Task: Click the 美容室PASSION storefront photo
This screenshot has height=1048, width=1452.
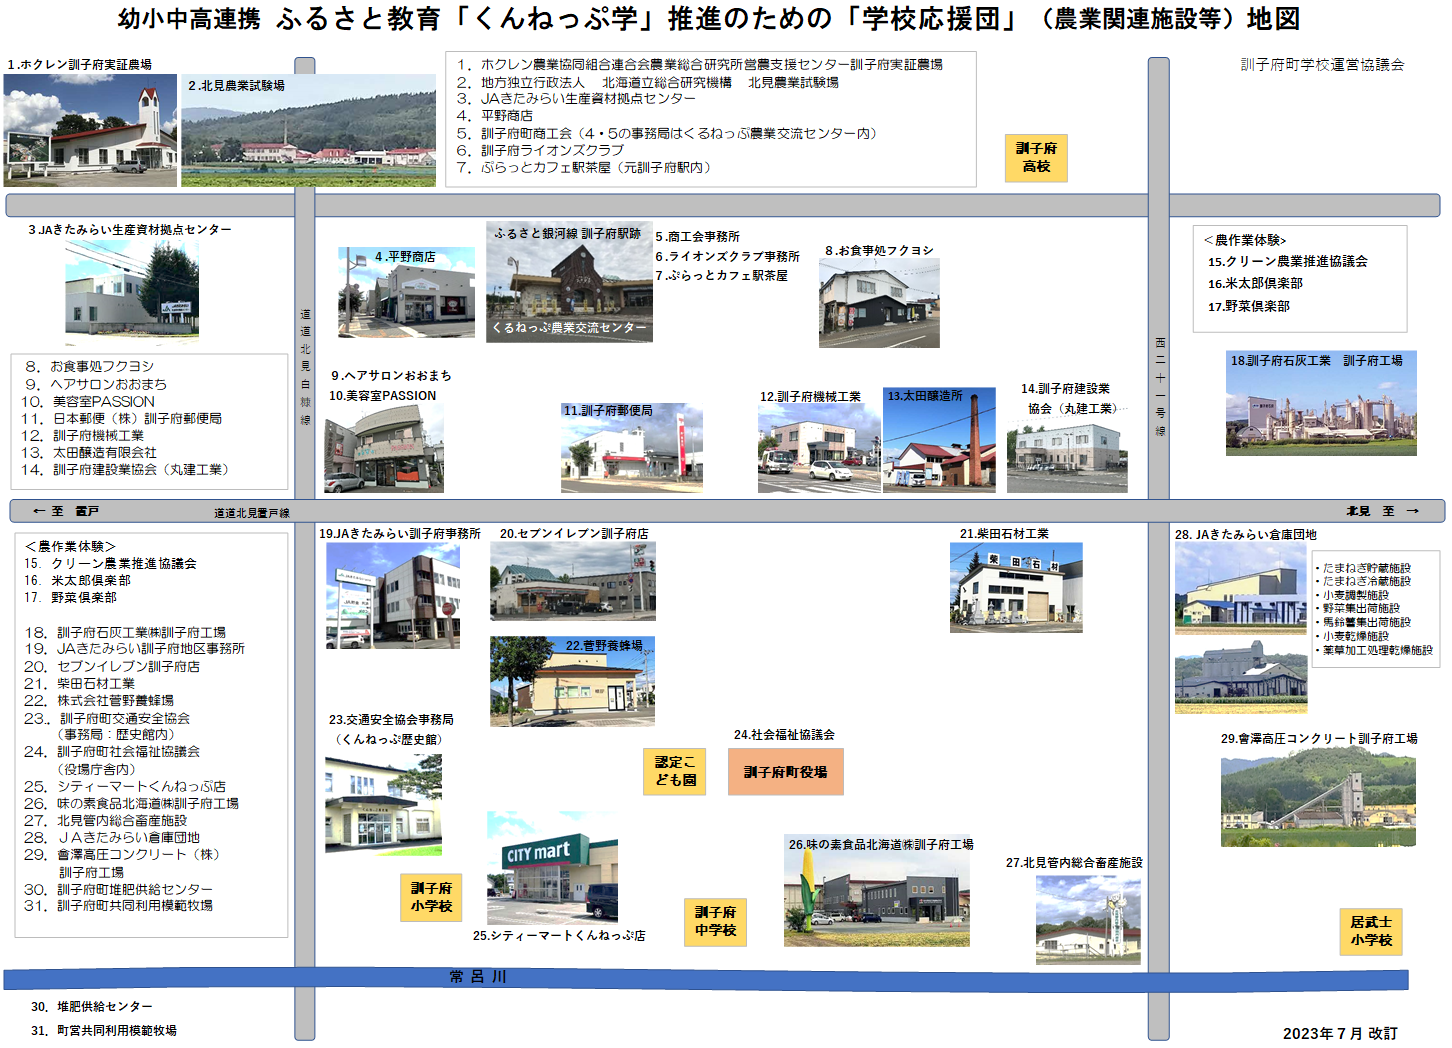Action: coord(383,449)
